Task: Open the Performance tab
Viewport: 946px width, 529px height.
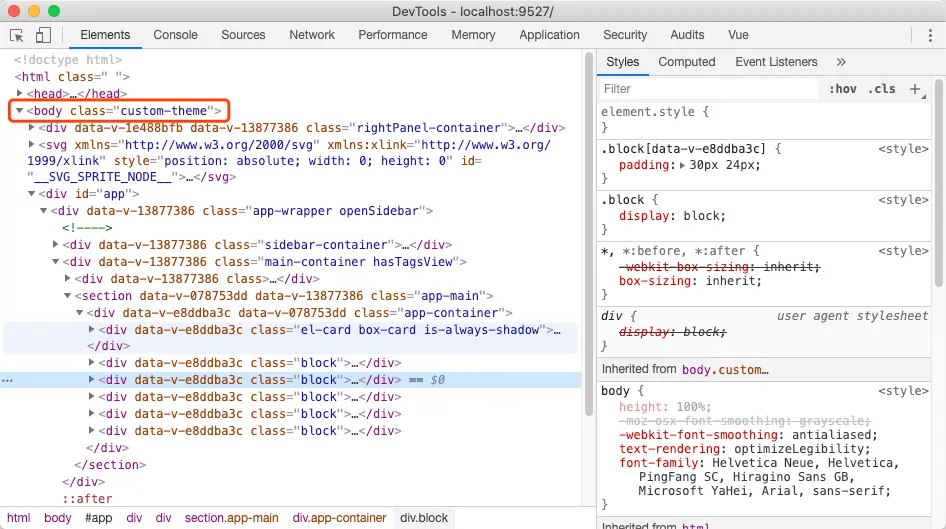Action: click(393, 35)
